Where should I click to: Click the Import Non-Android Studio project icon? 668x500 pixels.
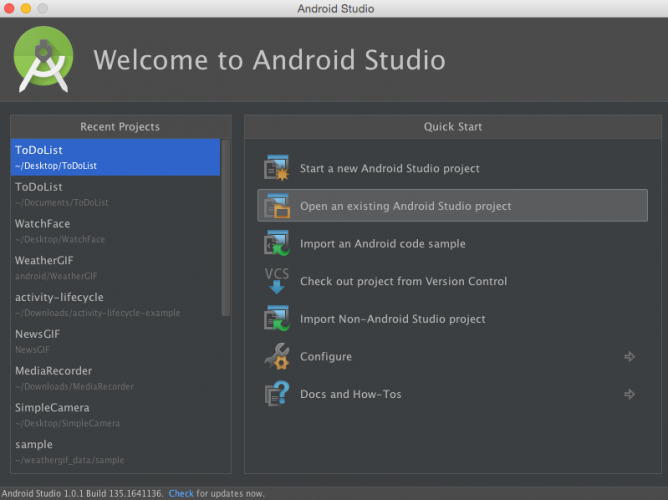(x=276, y=318)
